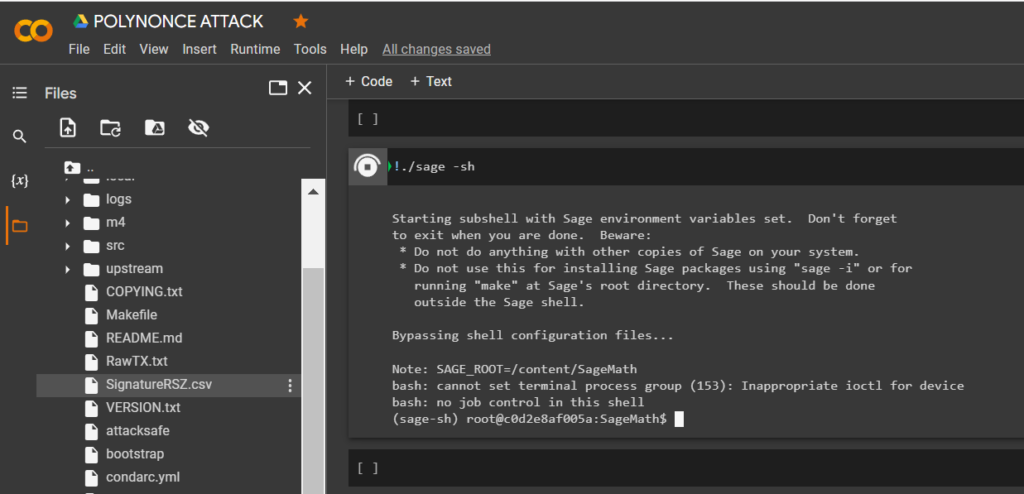
Task: Click the empty code cell below output
Action: pos(686,468)
